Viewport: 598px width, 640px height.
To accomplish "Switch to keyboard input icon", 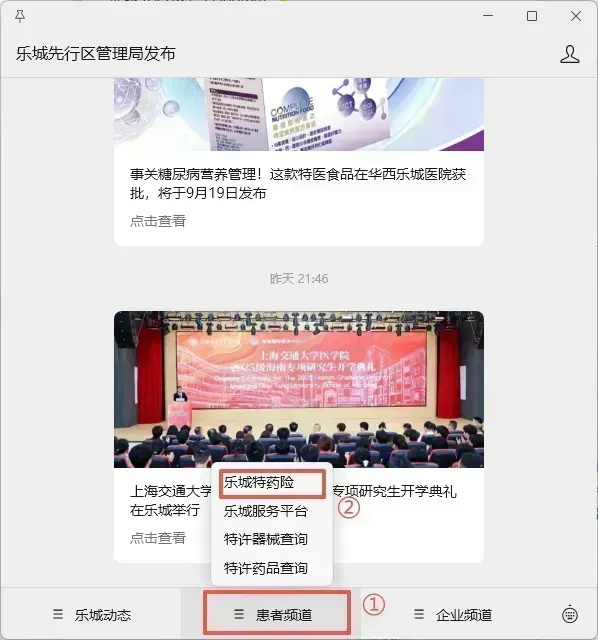I will (x=570, y=615).
